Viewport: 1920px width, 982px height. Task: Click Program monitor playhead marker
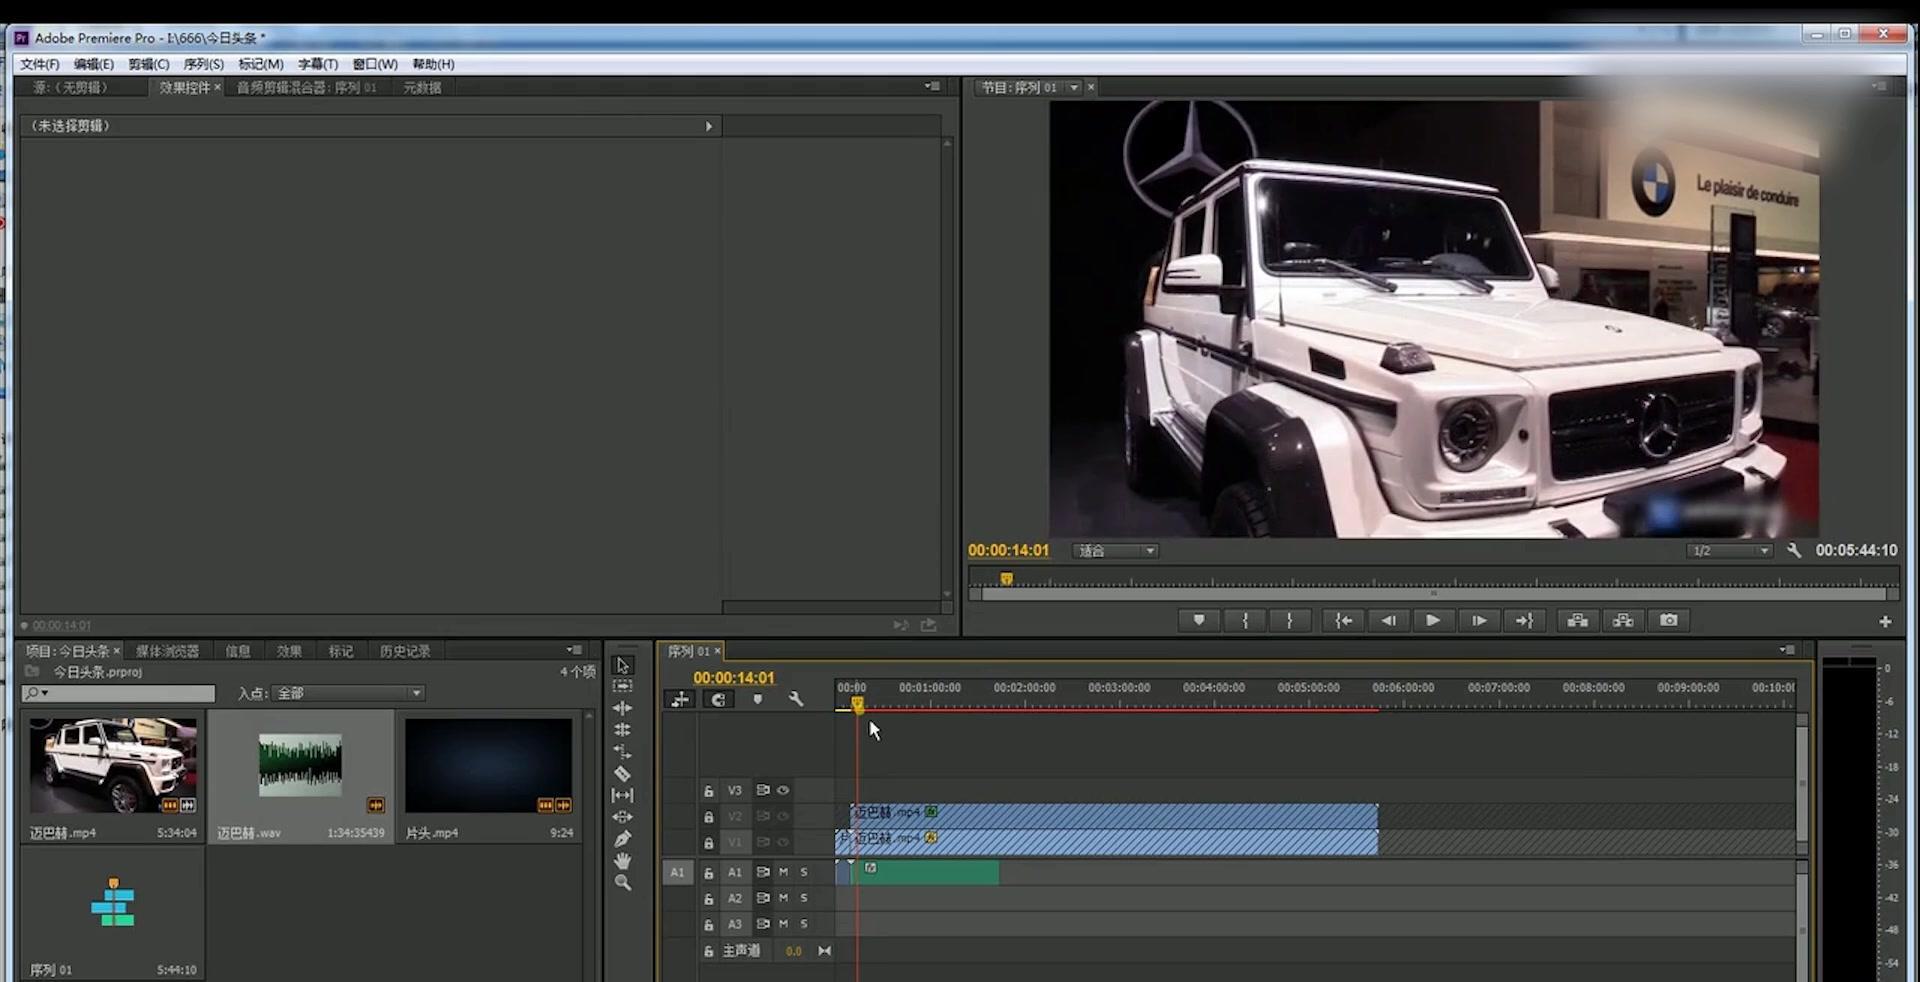(1007, 579)
